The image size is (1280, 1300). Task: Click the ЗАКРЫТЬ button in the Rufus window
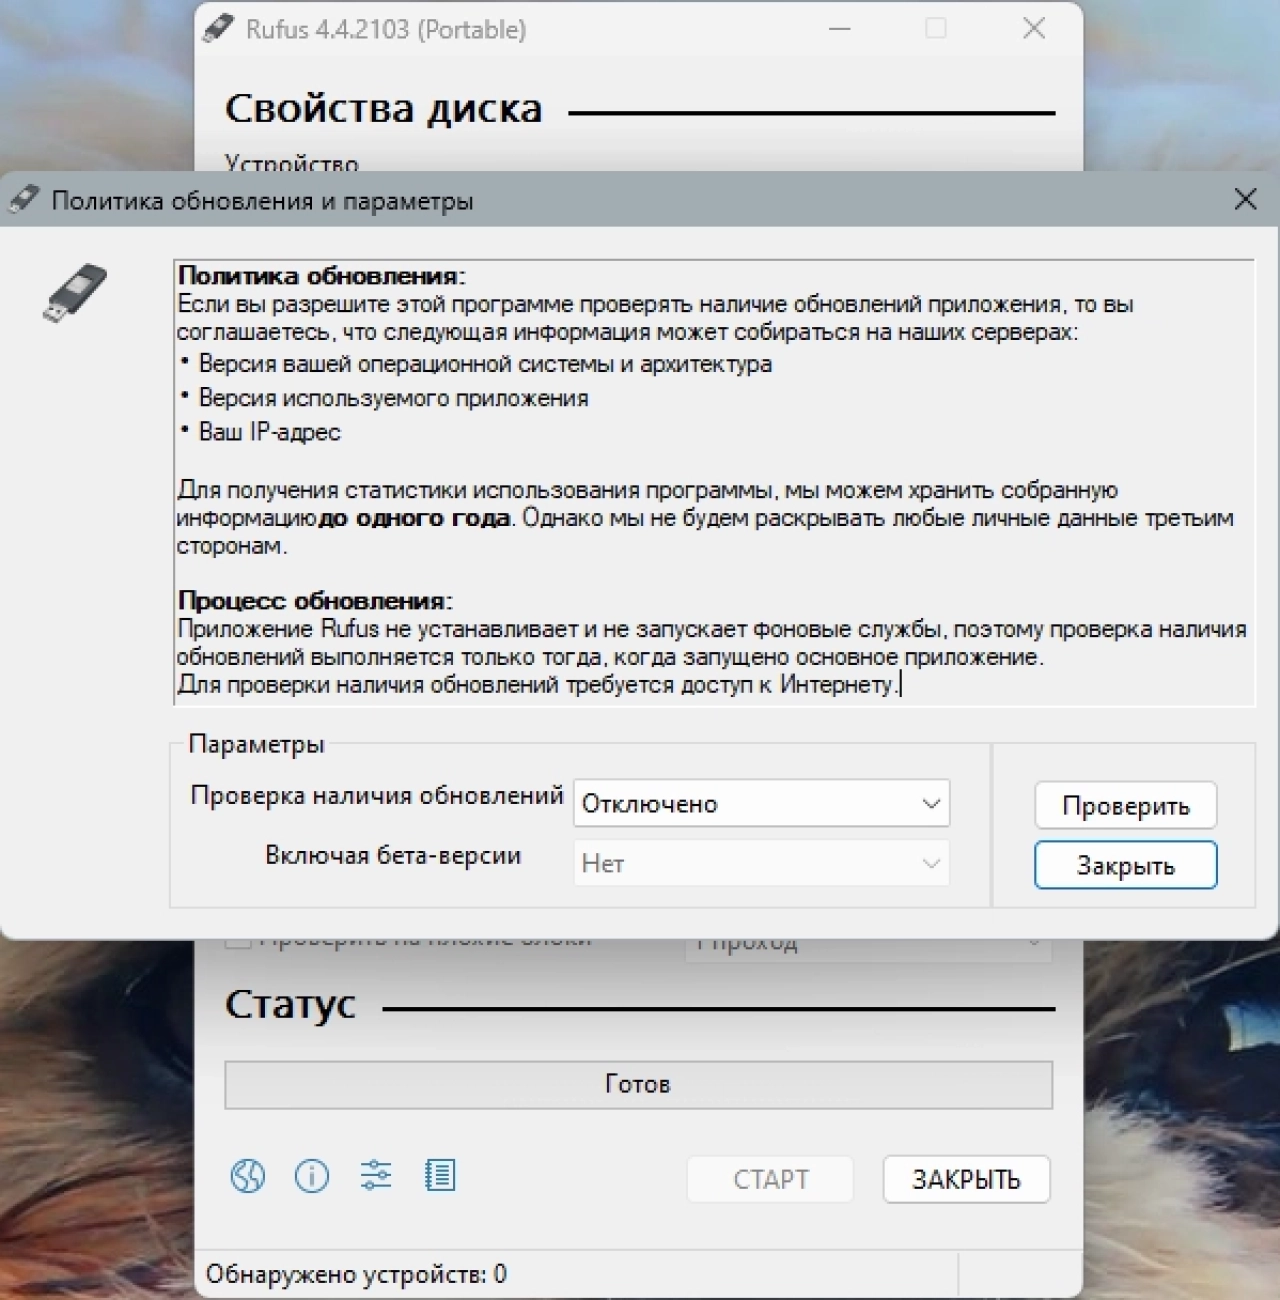tap(966, 1180)
